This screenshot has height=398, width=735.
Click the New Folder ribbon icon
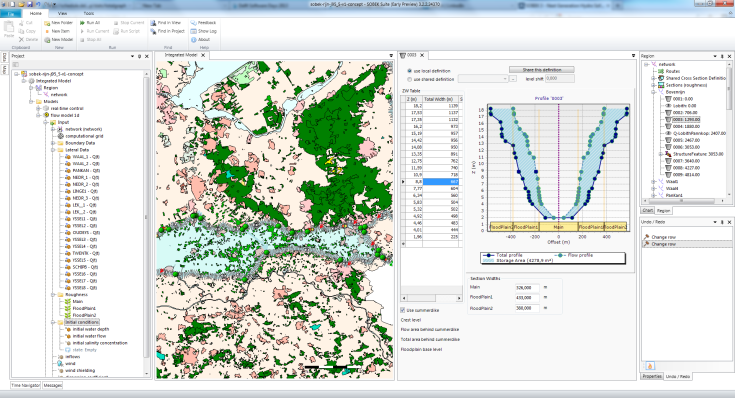(x=47, y=23)
